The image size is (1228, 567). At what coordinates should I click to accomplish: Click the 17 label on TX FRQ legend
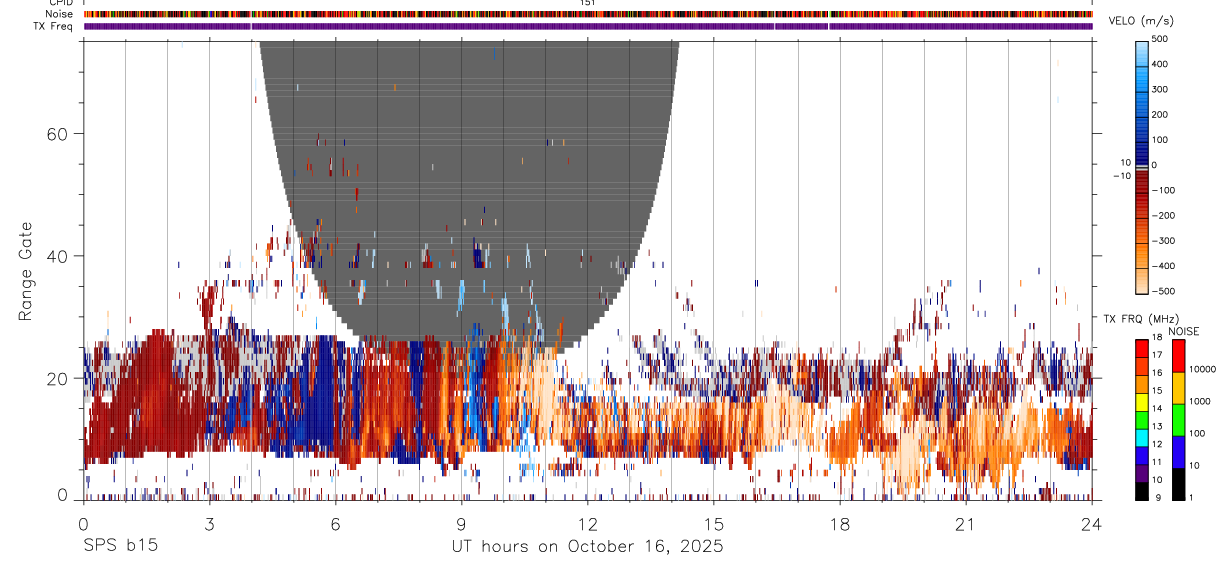coord(1156,355)
